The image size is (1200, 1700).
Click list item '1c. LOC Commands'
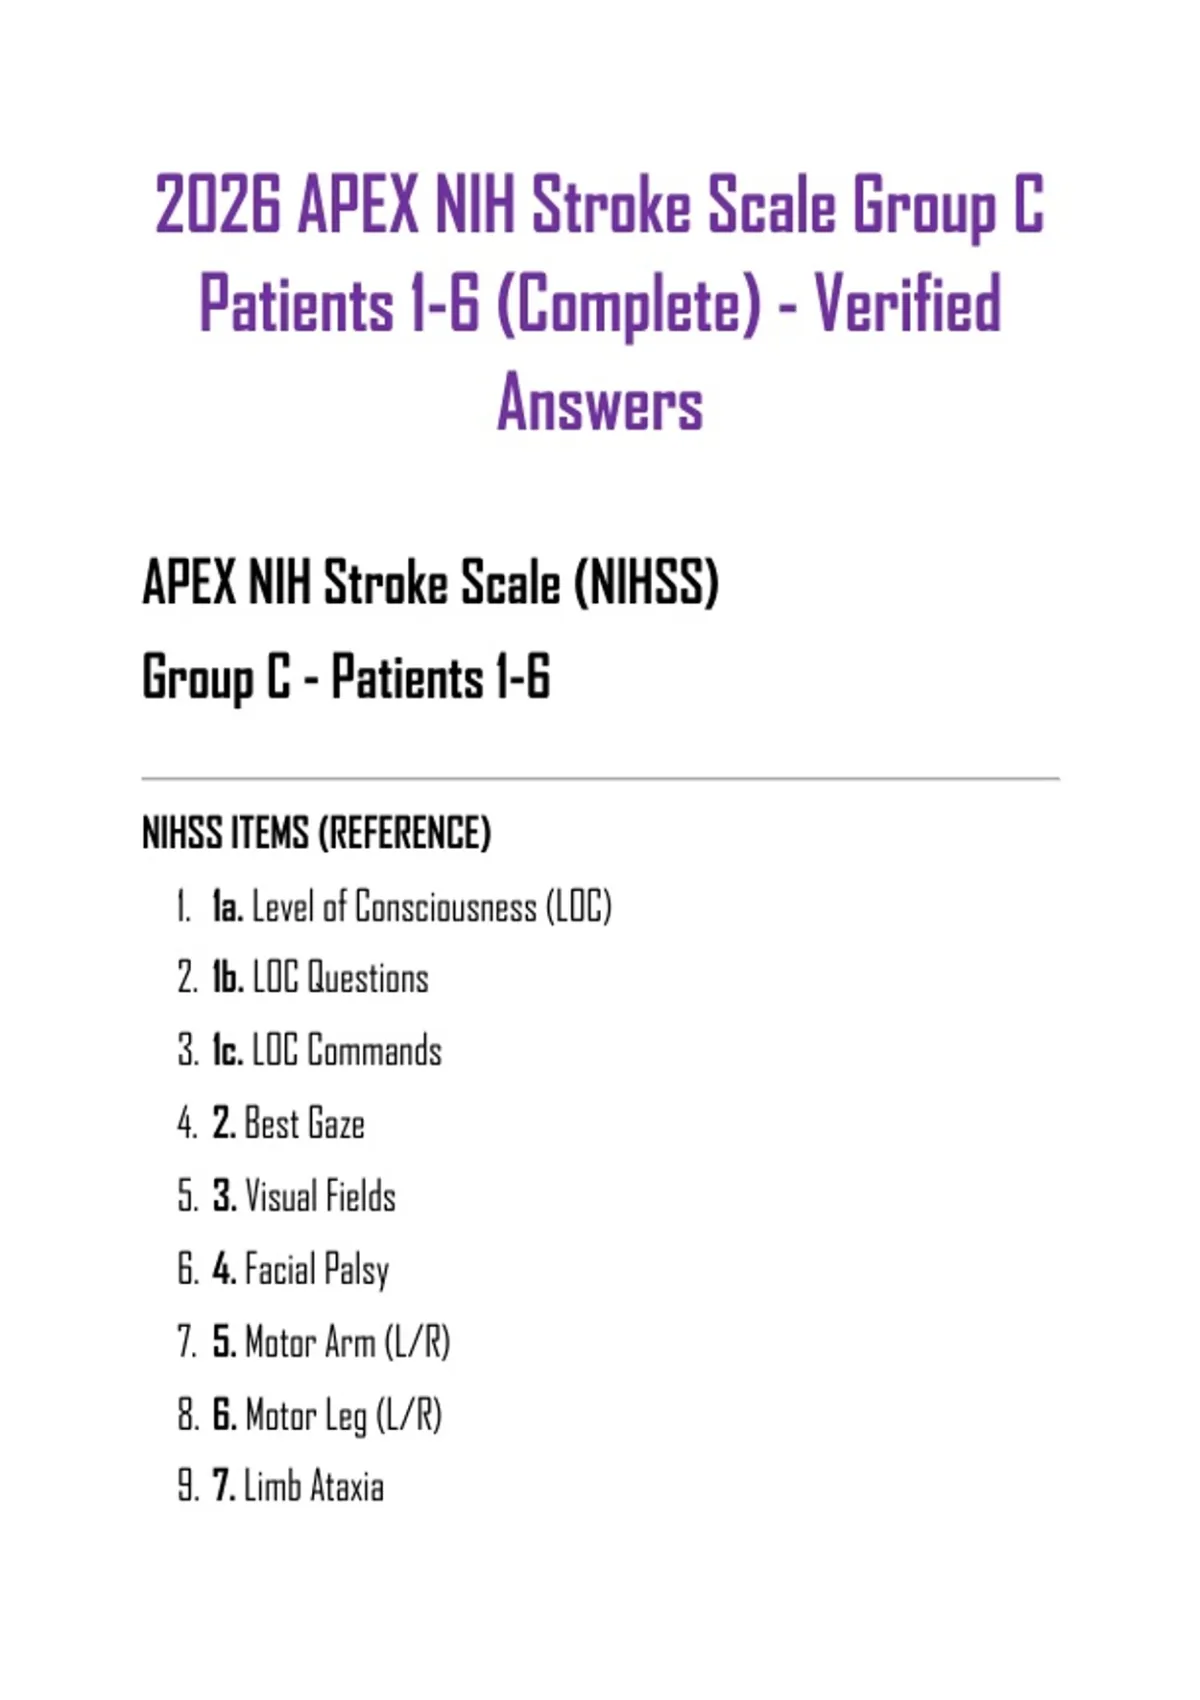[x=326, y=1051]
